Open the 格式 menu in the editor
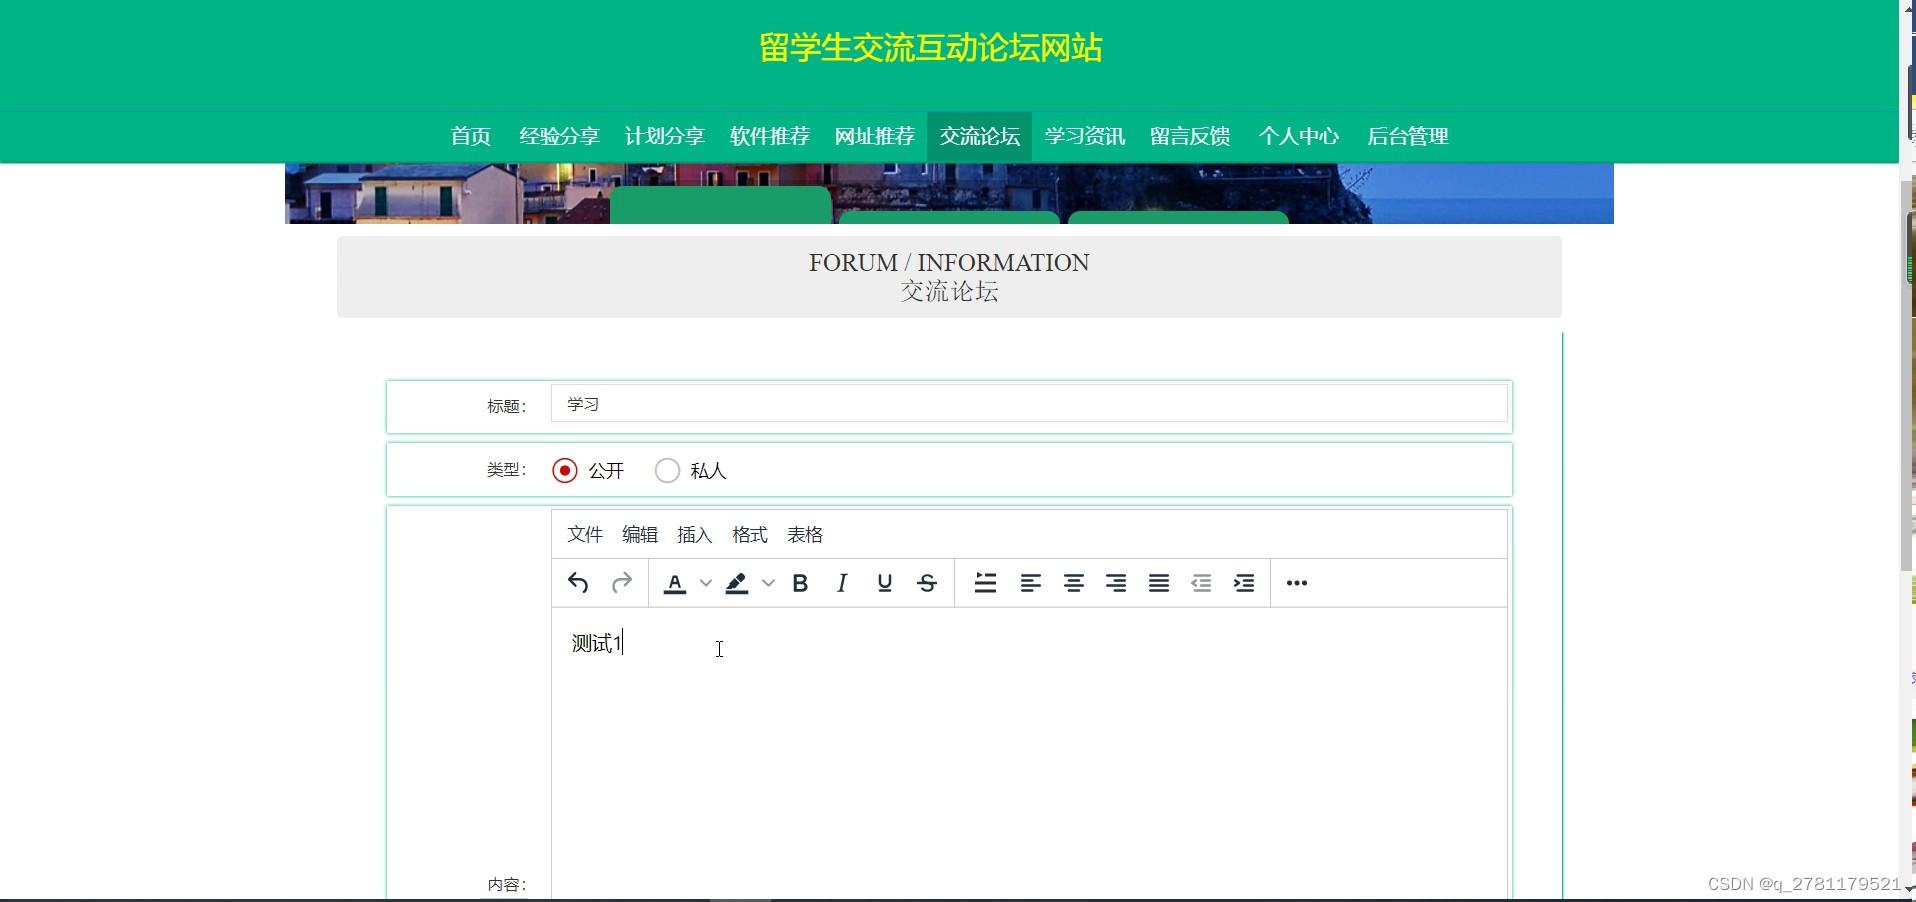Image resolution: width=1916 pixels, height=902 pixels. coord(749,535)
